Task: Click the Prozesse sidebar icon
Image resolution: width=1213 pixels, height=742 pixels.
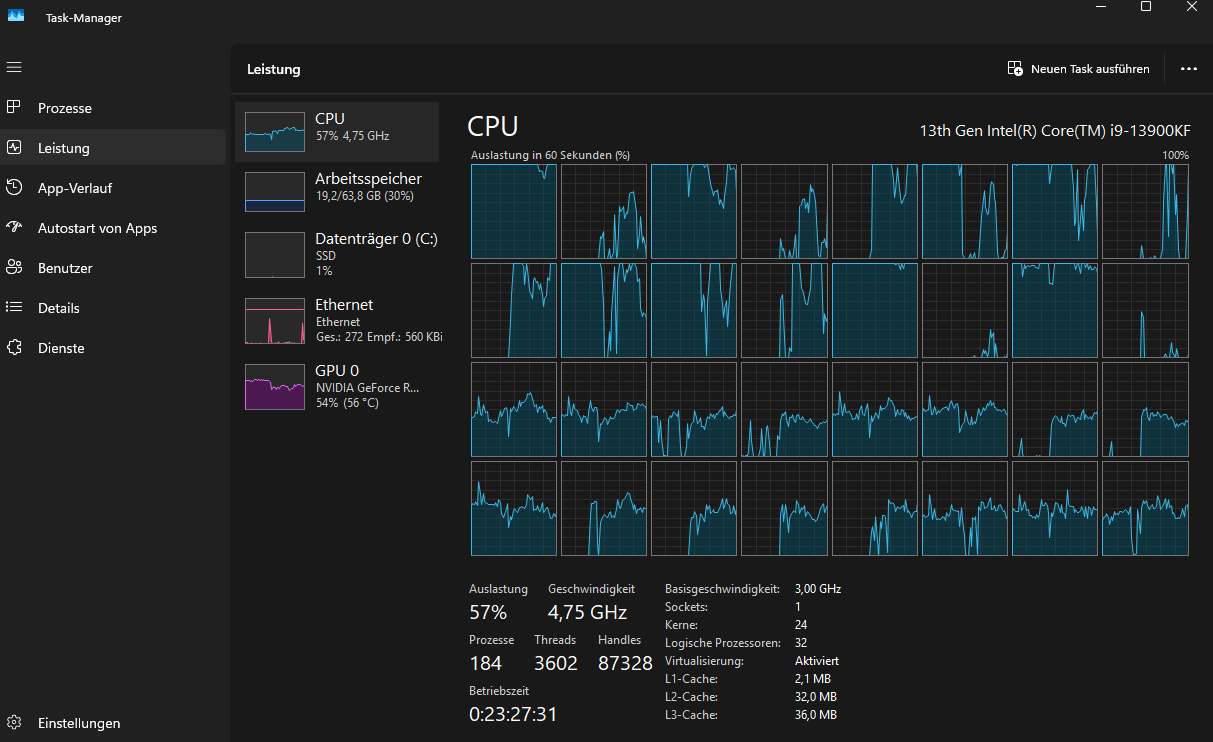Action: pos(14,107)
